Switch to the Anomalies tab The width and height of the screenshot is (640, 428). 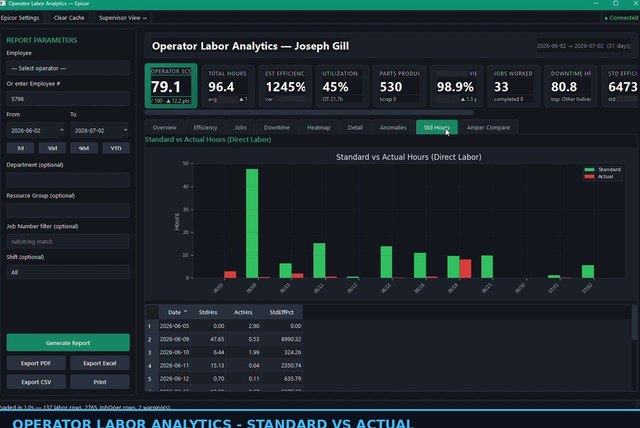coord(393,127)
